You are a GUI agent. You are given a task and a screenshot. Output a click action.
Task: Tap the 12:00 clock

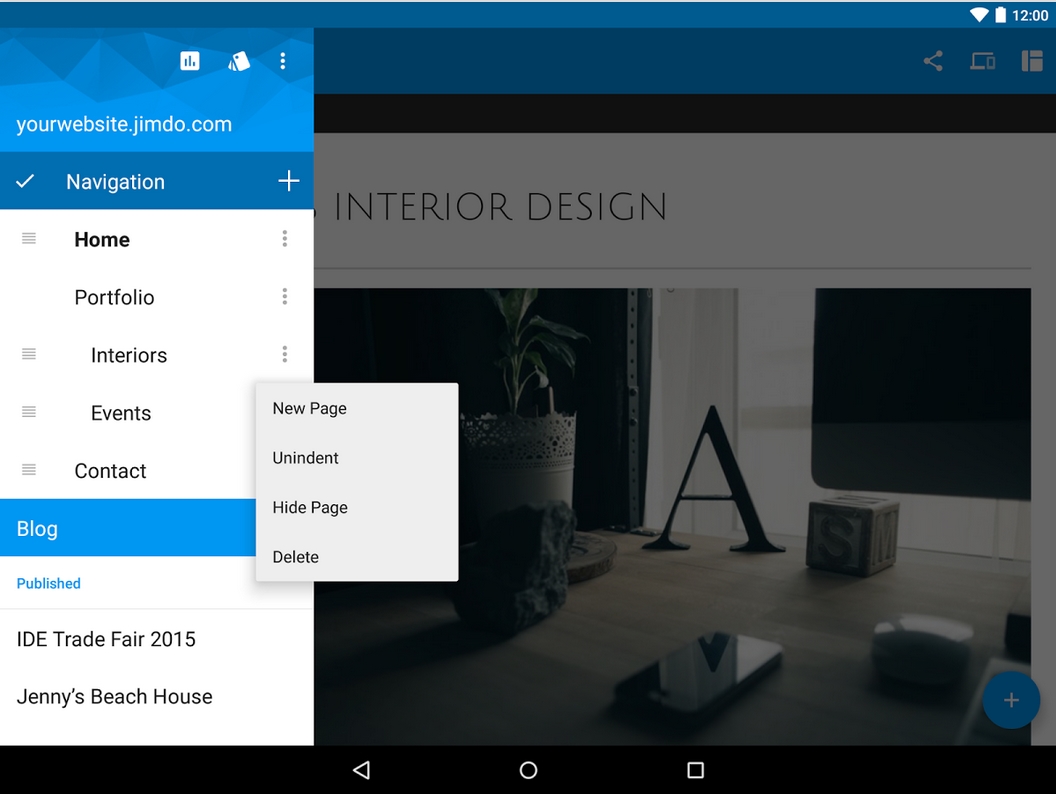pyautogui.click(x=1030, y=15)
